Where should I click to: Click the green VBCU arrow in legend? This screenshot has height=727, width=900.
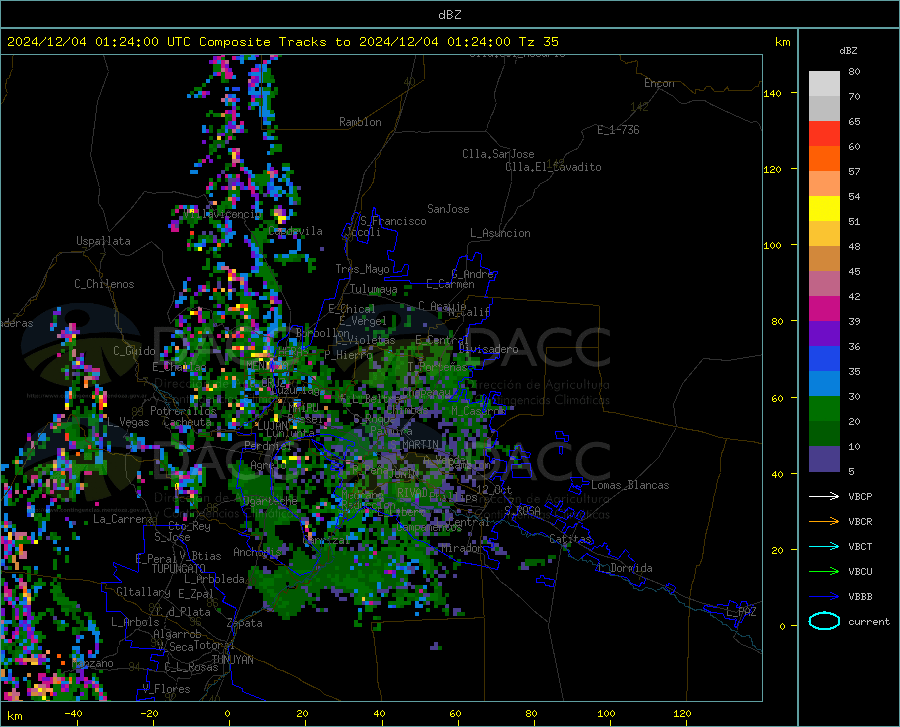[824, 572]
